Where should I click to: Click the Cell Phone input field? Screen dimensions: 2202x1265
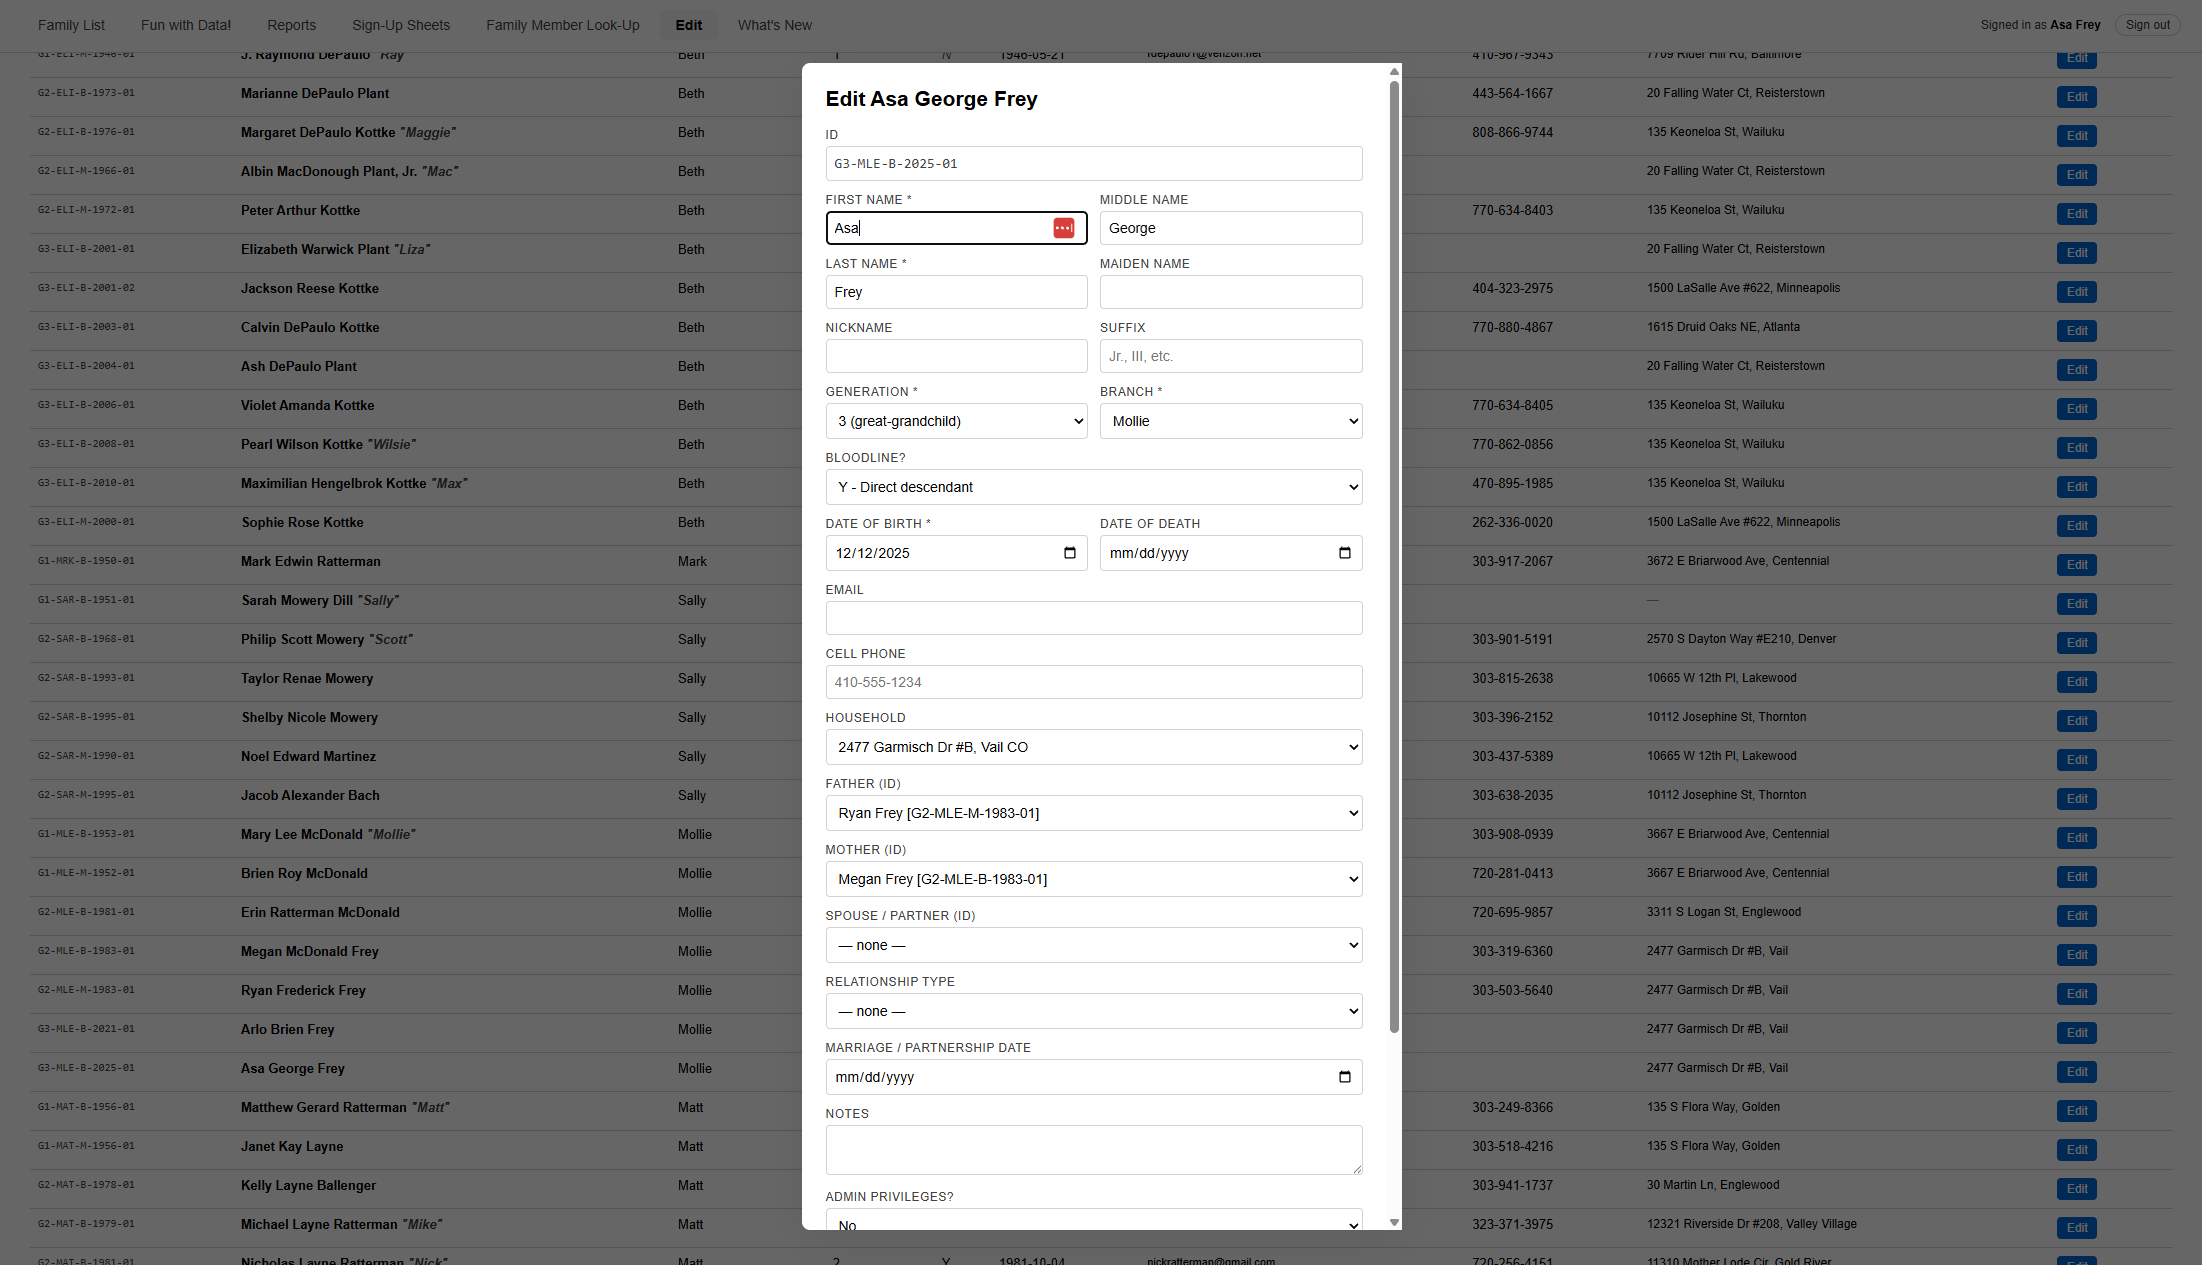pyautogui.click(x=1093, y=682)
